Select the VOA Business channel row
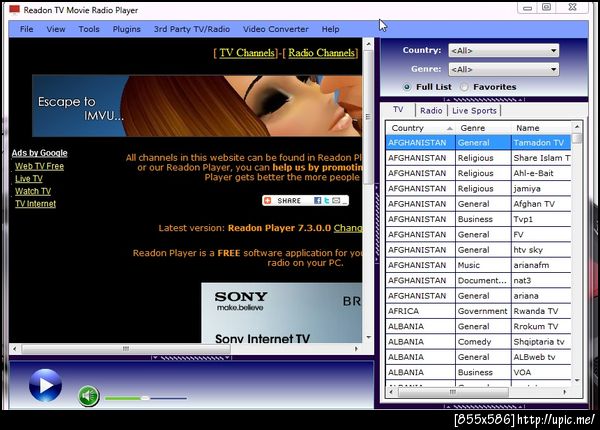Image resolution: width=600 pixels, height=430 pixels. pos(478,372)
